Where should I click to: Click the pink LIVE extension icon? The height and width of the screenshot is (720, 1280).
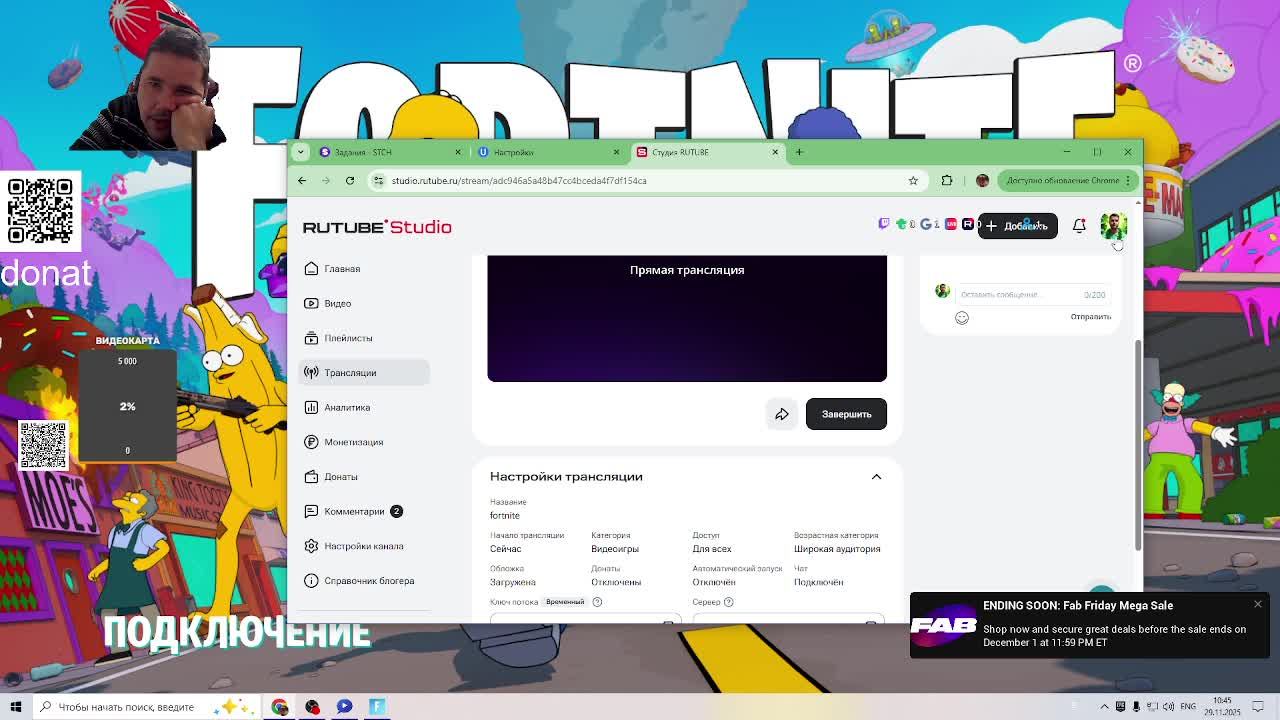(951, 224)
